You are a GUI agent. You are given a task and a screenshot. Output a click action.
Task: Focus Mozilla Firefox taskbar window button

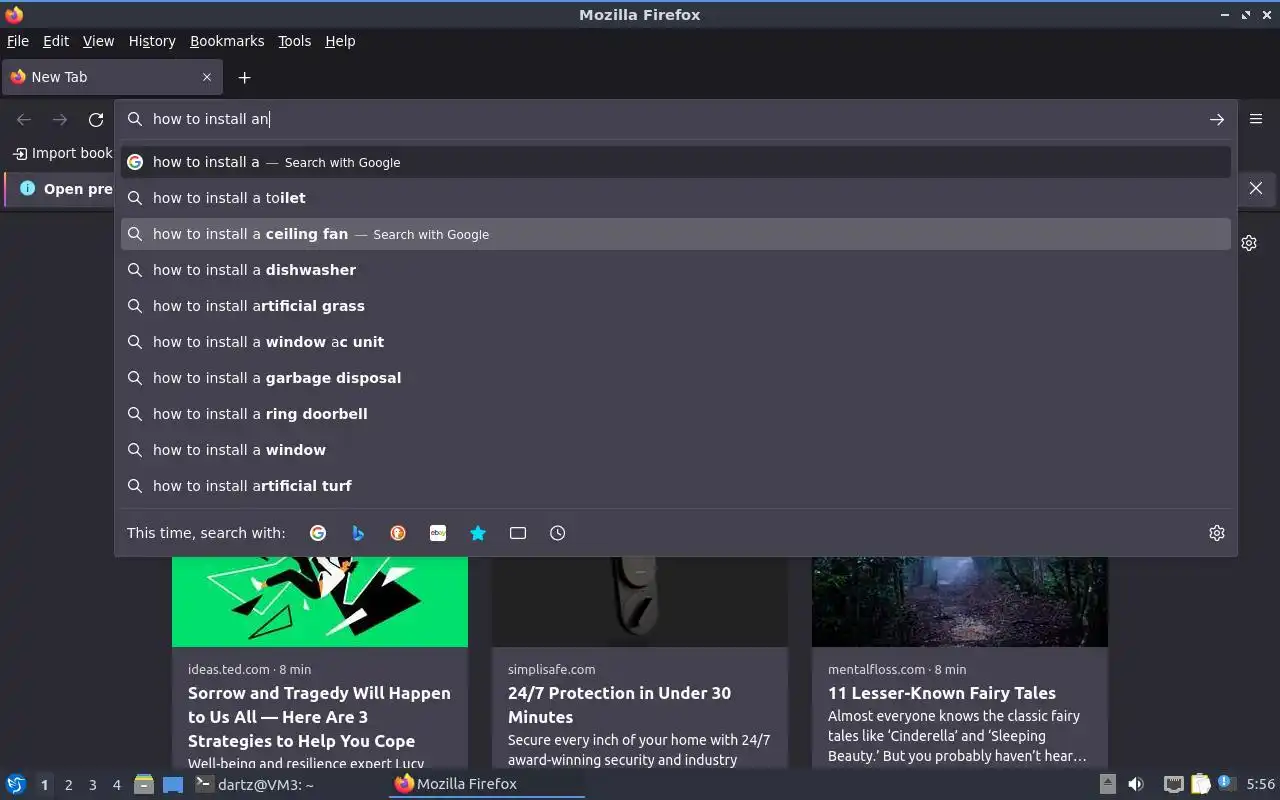point(487,784)
